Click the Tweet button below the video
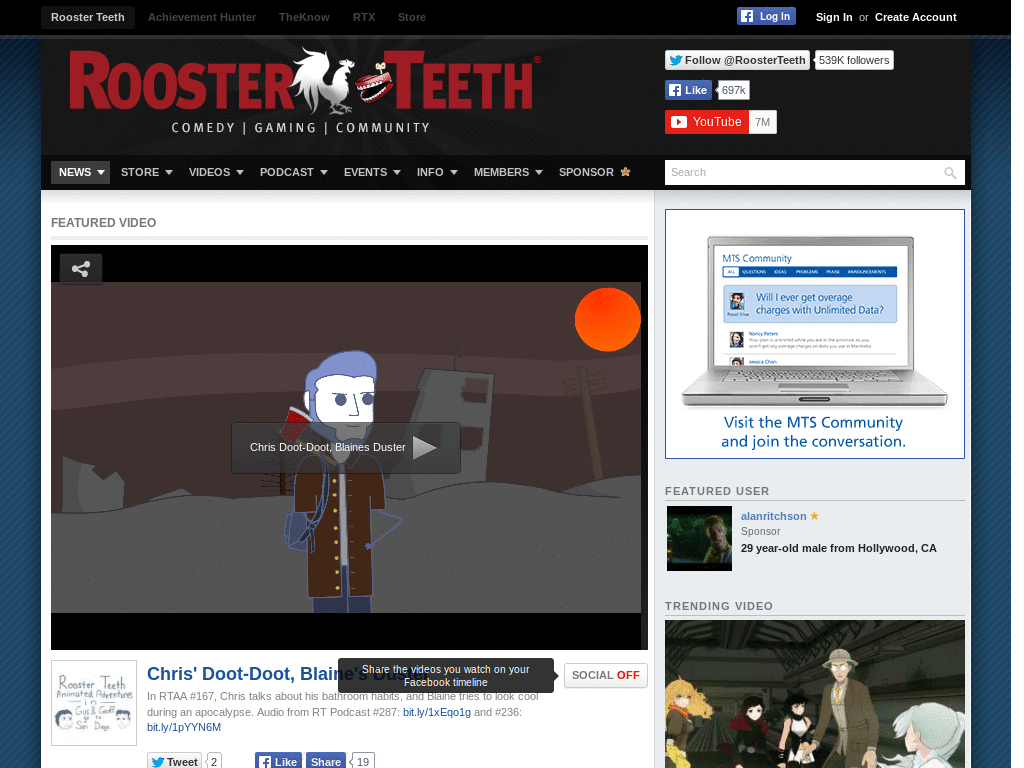Screen dimensions: 1024x768 click(174, 761)
